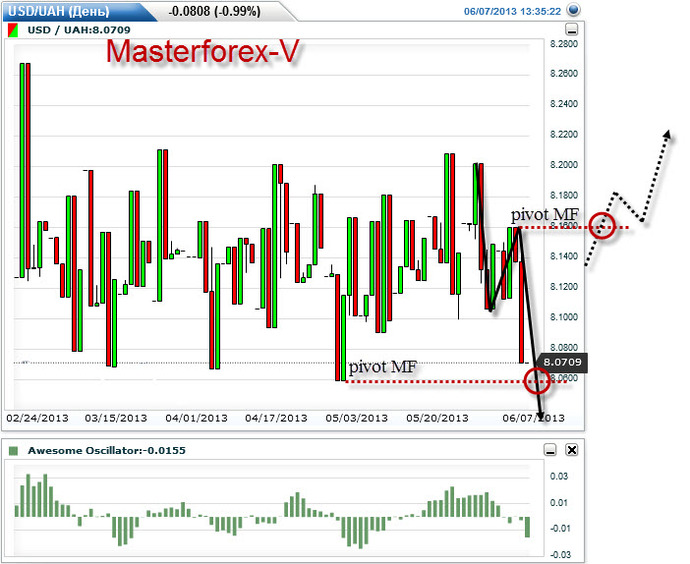The width and height of the screenshot is (690, 564).
Task: Click the 8.2000 price axis label
Action: [x=564, y=165]
